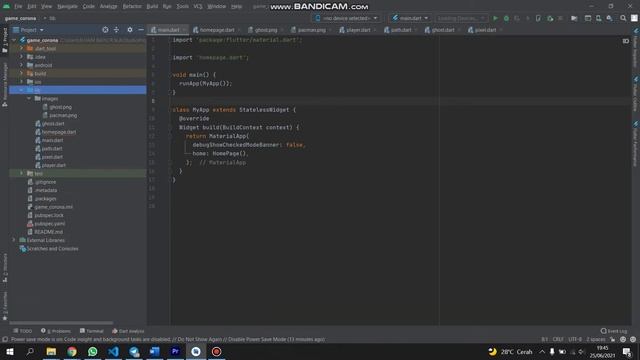Open the TODO tool window
Viewport: 640px width, 360px height.
pyautogui.click(x=22, y=331)
